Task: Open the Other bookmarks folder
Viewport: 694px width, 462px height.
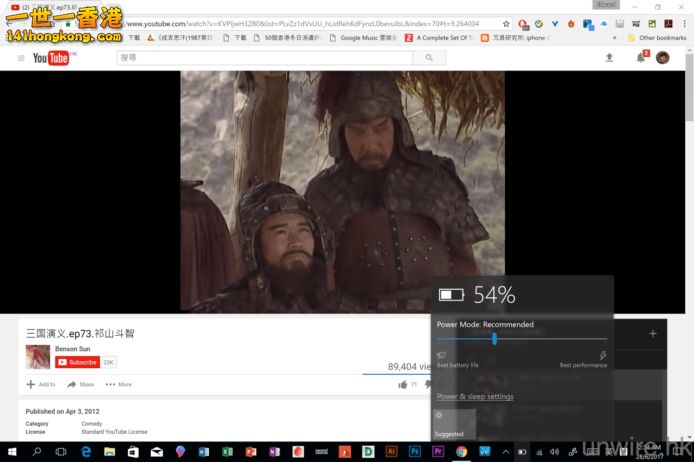Action: (657, 38)
